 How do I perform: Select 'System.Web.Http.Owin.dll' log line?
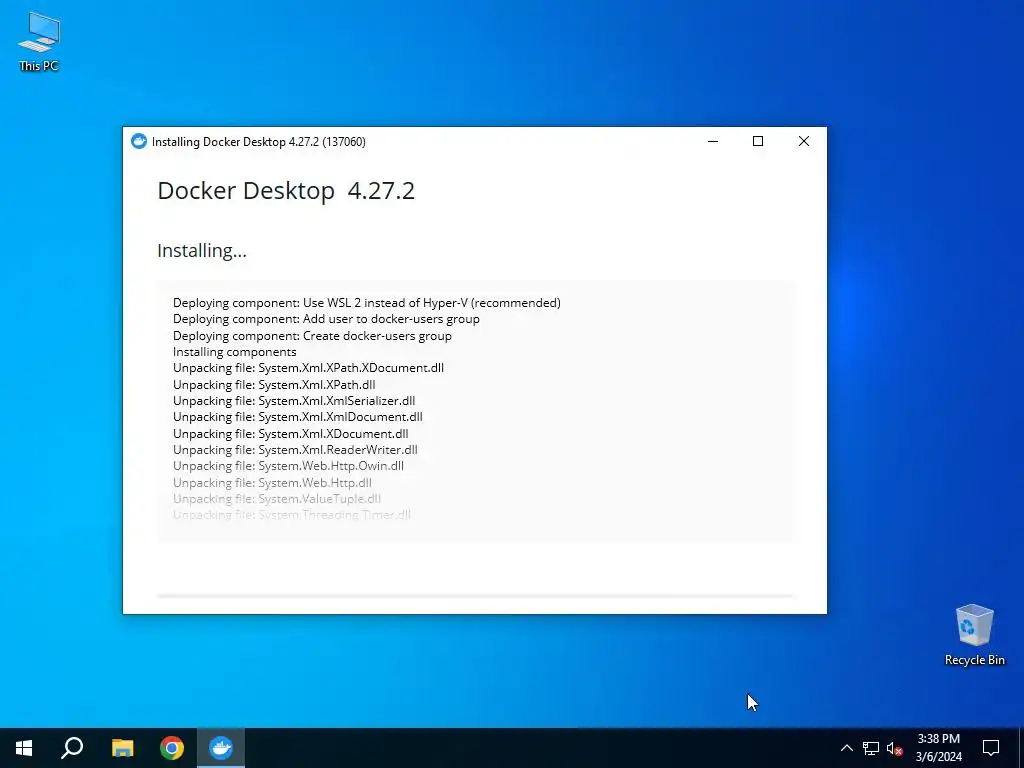pos(289,466)
